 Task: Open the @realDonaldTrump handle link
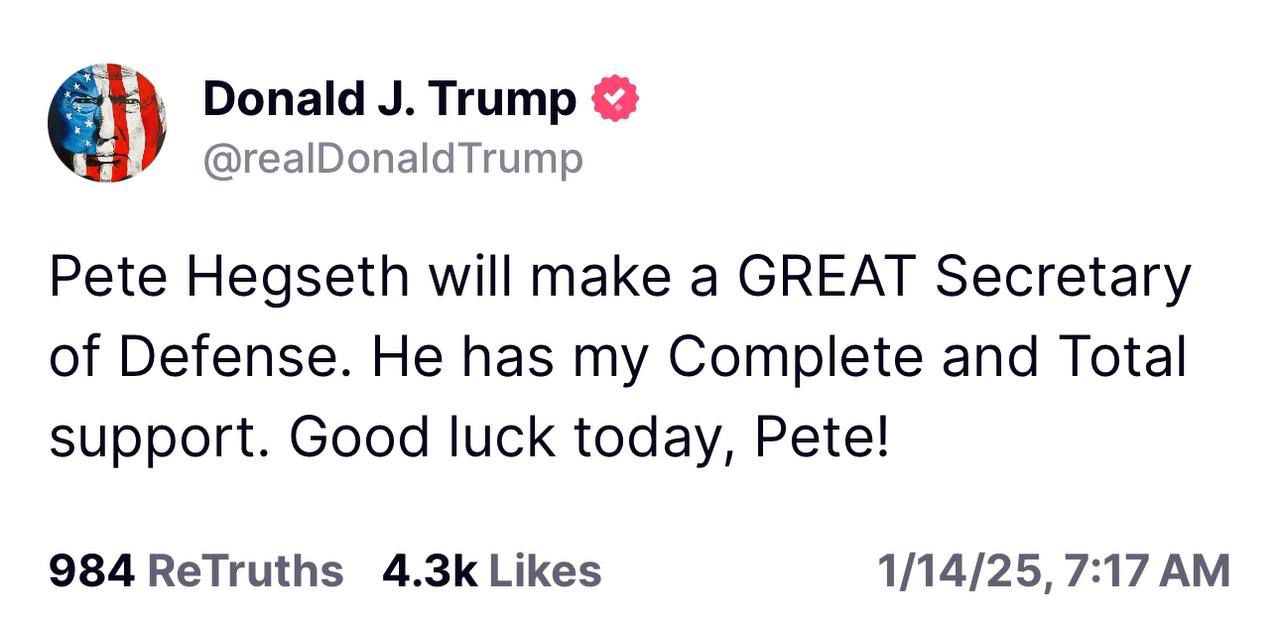392,159
